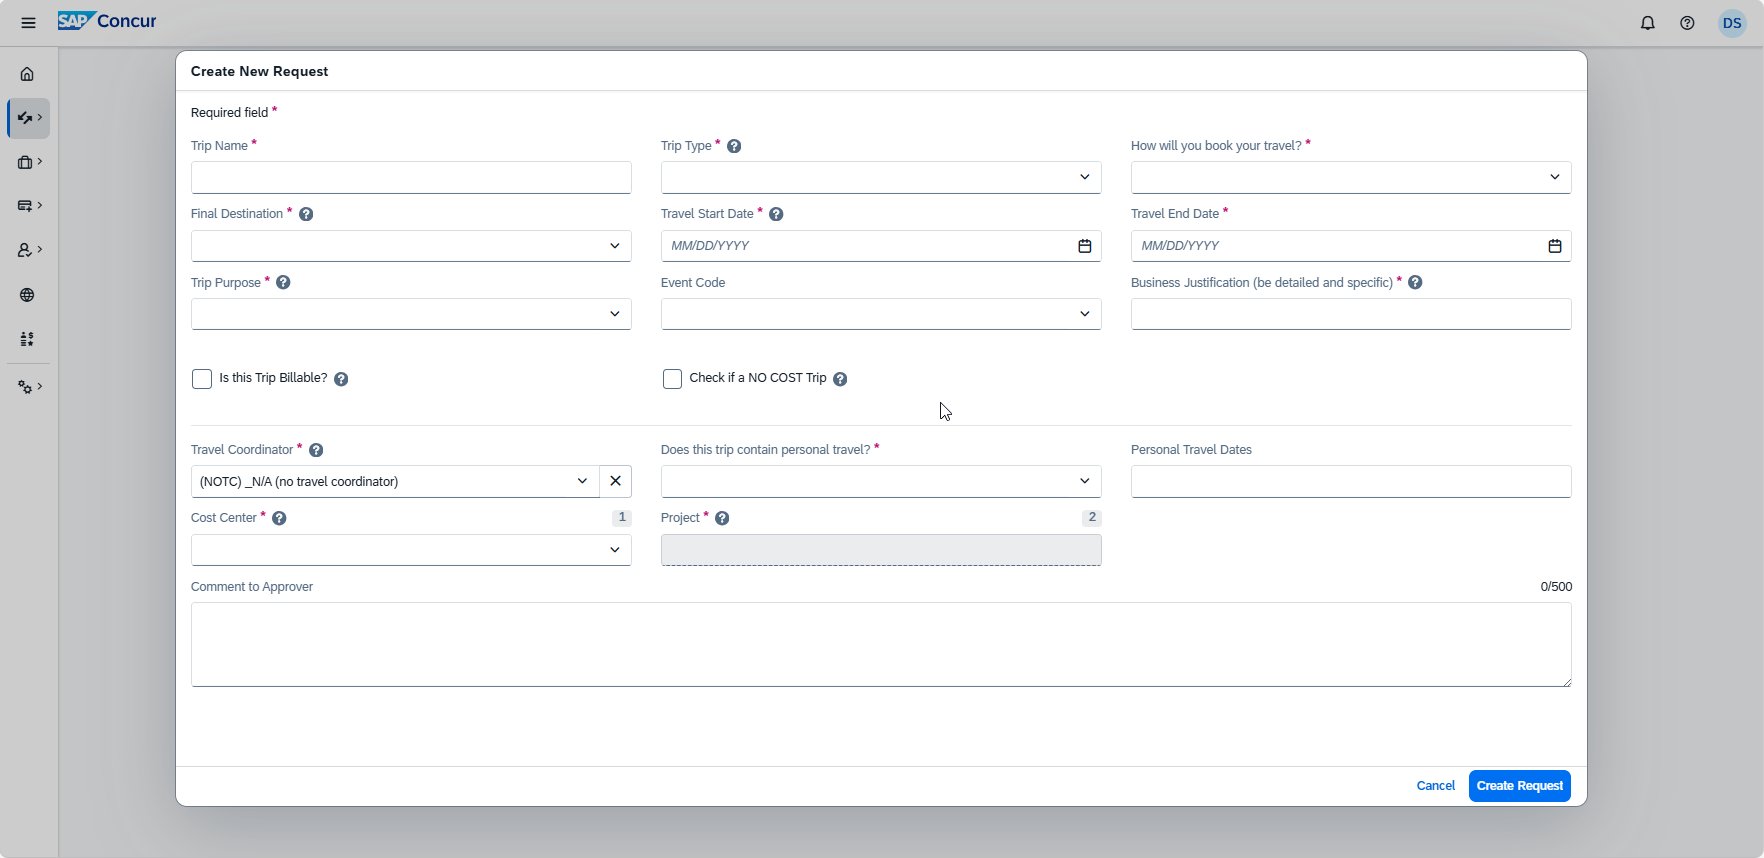Expand the Cost Center dropdown
This screenshot has width=1764, height=858.
point(410,550)
